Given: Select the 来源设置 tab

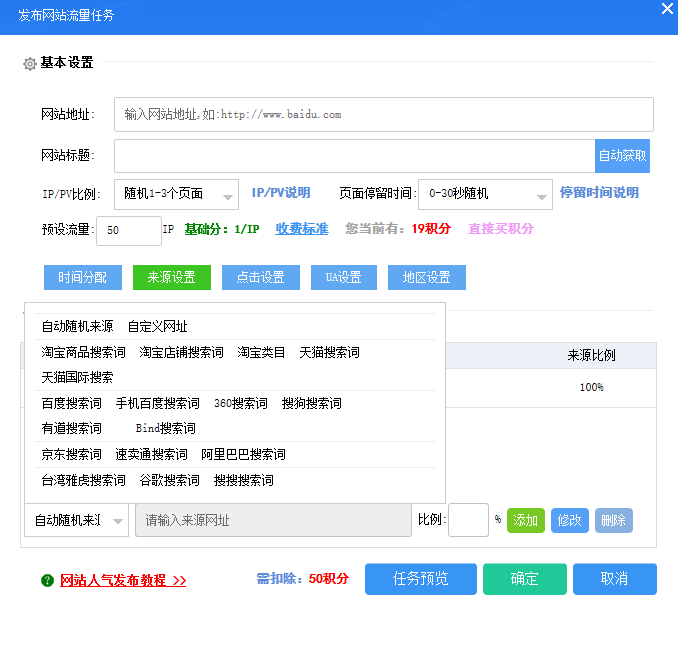Looking at the screenshot, I should click(172, 277).
